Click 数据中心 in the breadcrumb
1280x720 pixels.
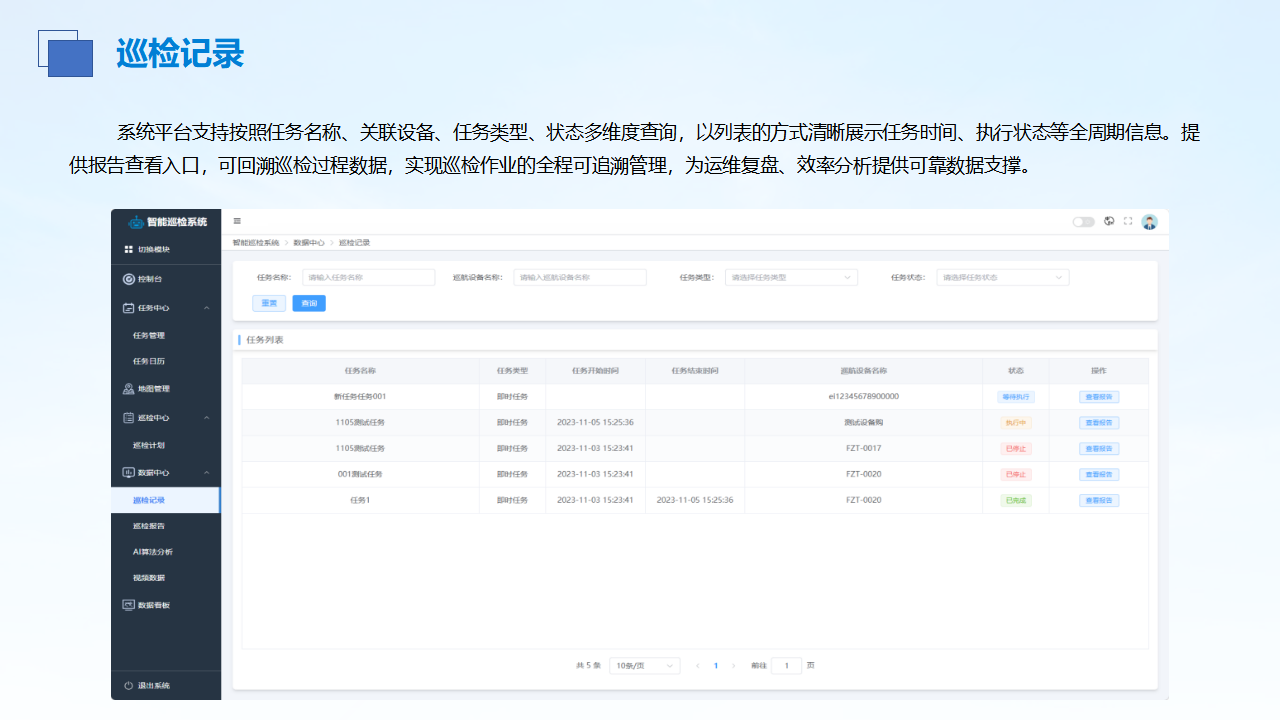(308, 243)
